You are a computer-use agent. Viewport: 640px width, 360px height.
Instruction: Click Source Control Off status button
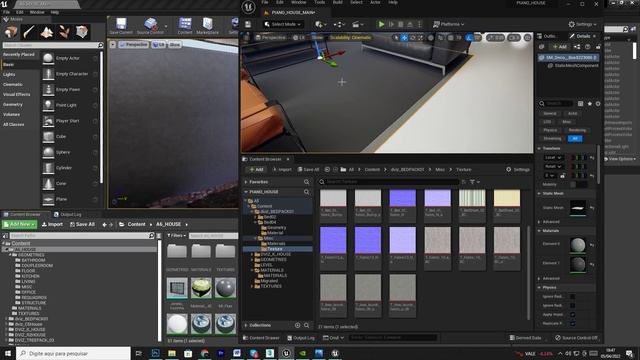576,338
